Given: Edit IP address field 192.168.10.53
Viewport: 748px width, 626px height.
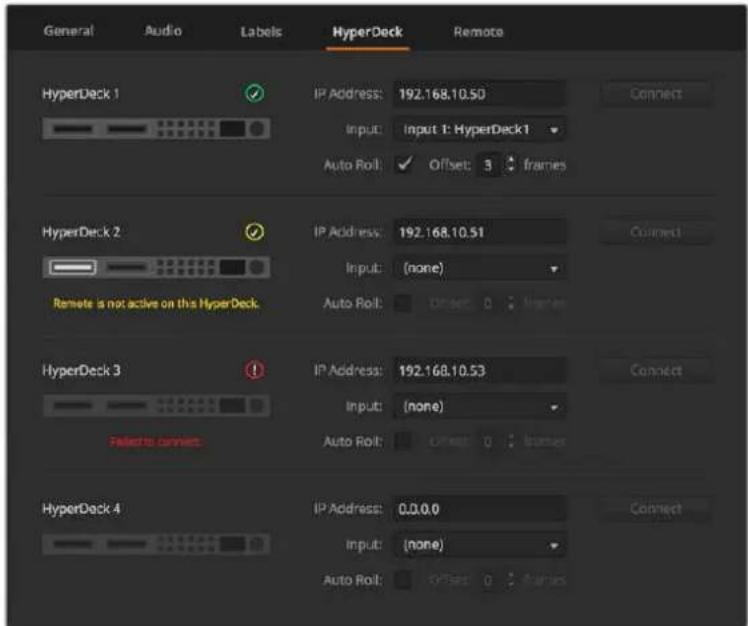Looking at the screenshot, I should [x=479, y=370].
